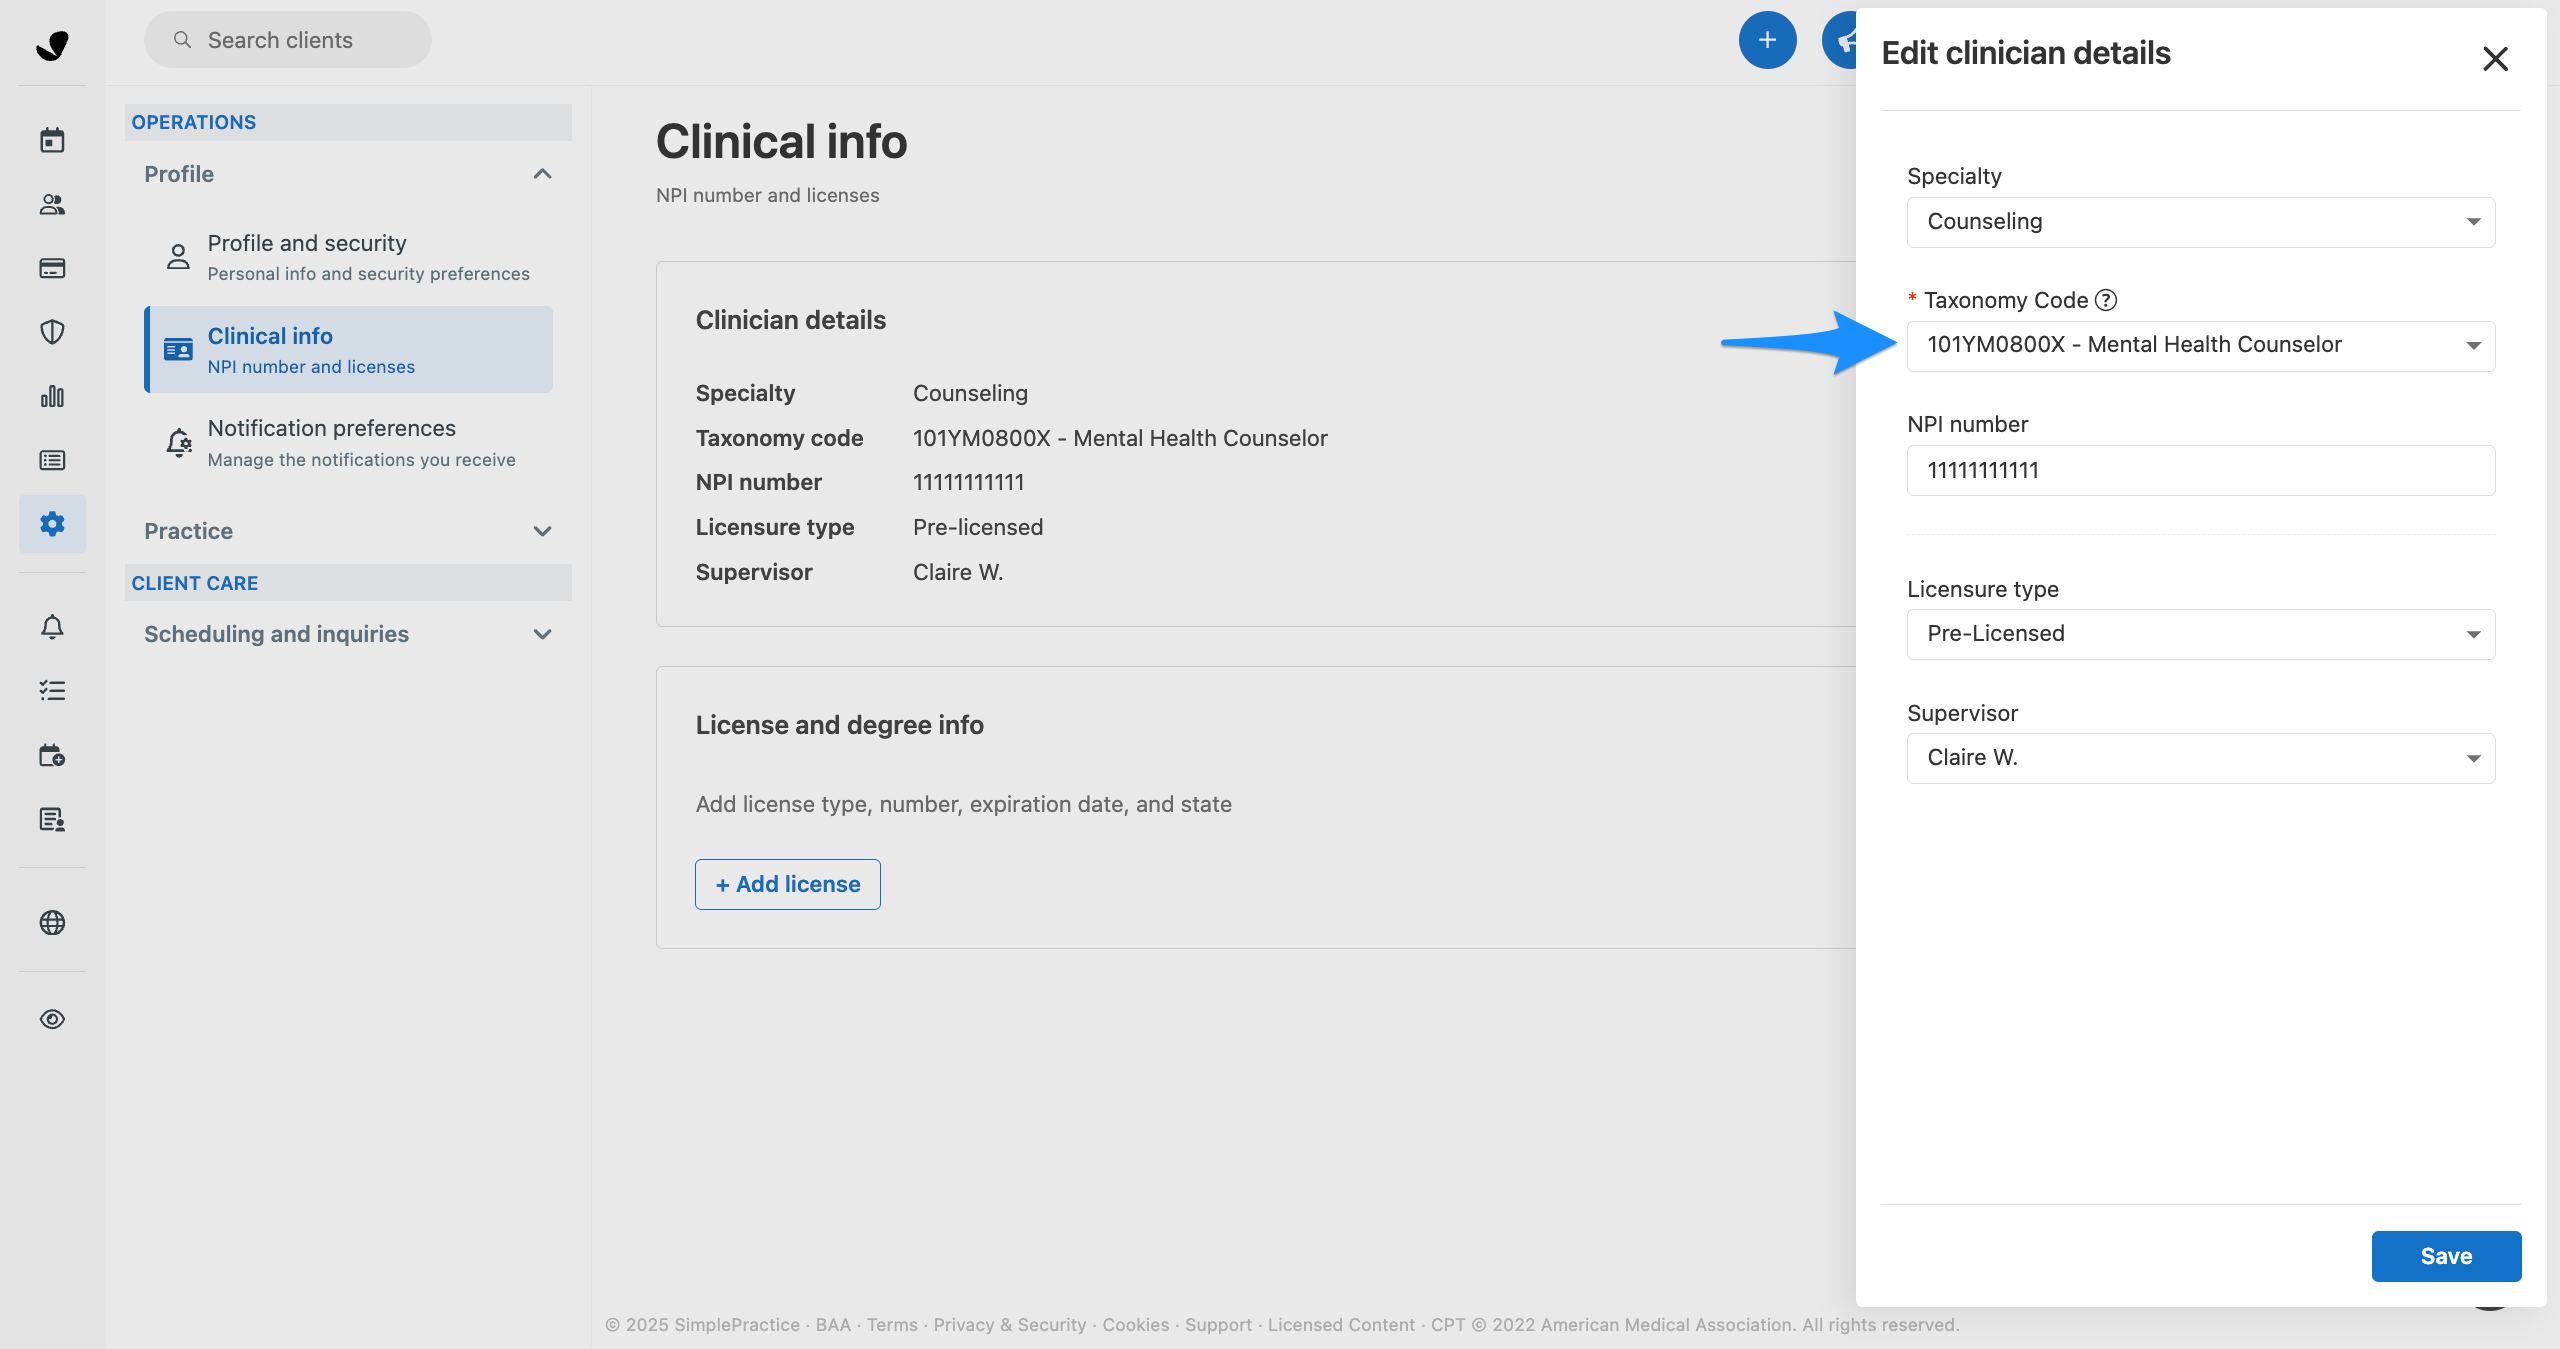Screen dimensions: 2560x1349
Task: Open the BAA footer link
Action: pyautogui.click(x=833, y=1325)
